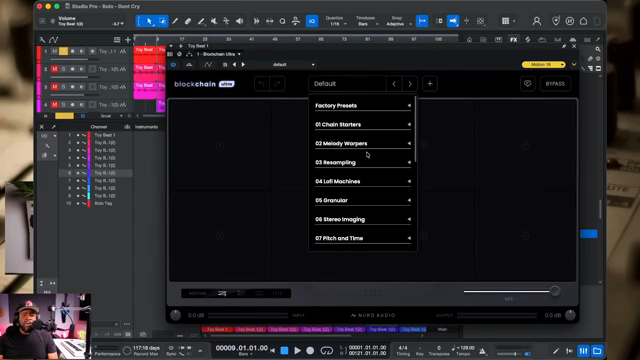Switch to the Home browser tab
This screenshot has width=640, height=360.
point(469,40)
